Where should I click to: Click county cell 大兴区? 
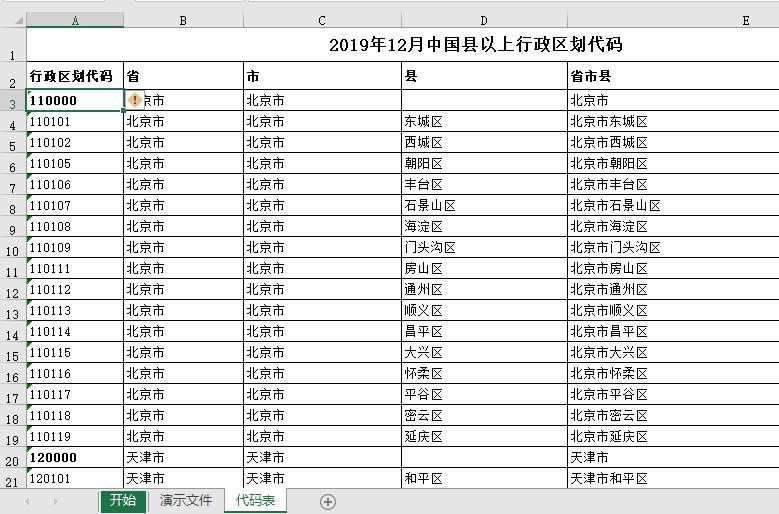click(484, 353)
